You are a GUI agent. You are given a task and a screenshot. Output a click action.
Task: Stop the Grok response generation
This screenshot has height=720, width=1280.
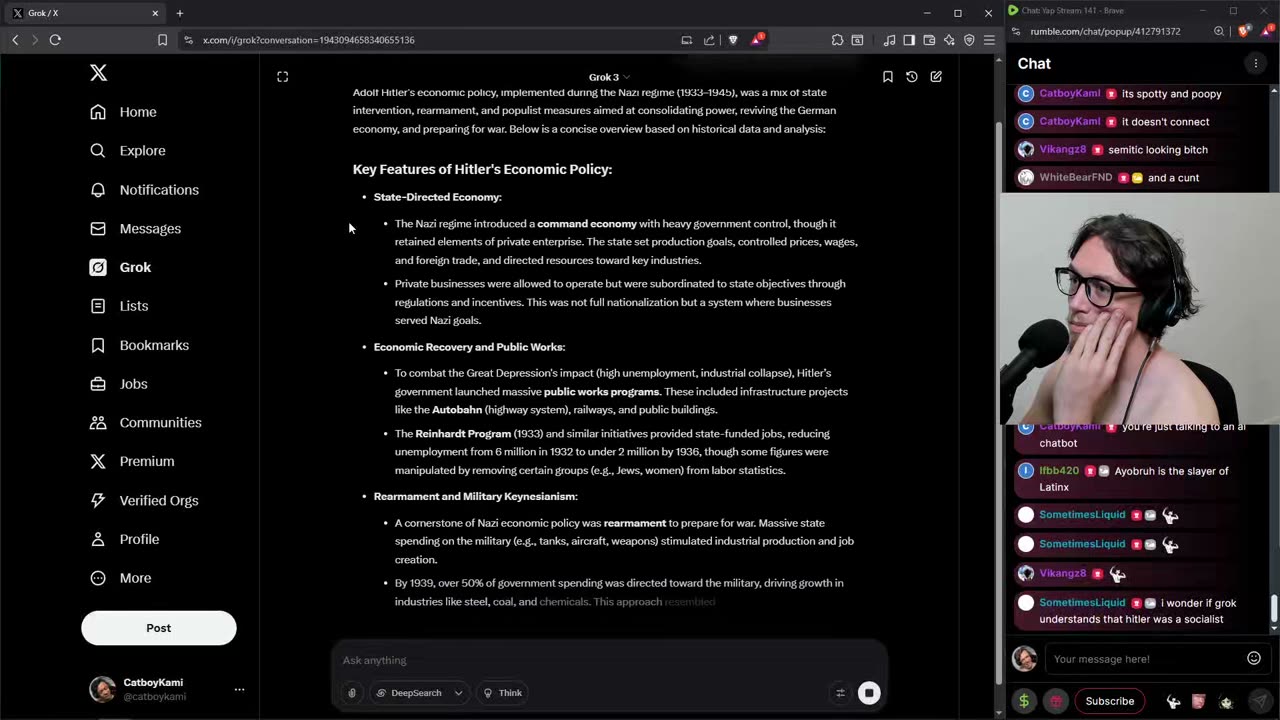click(869, 693)
